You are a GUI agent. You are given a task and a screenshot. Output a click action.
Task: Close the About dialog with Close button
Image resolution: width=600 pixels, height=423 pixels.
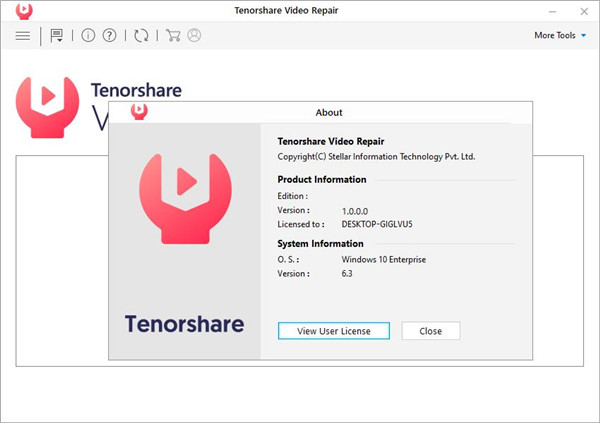point(431,331)
